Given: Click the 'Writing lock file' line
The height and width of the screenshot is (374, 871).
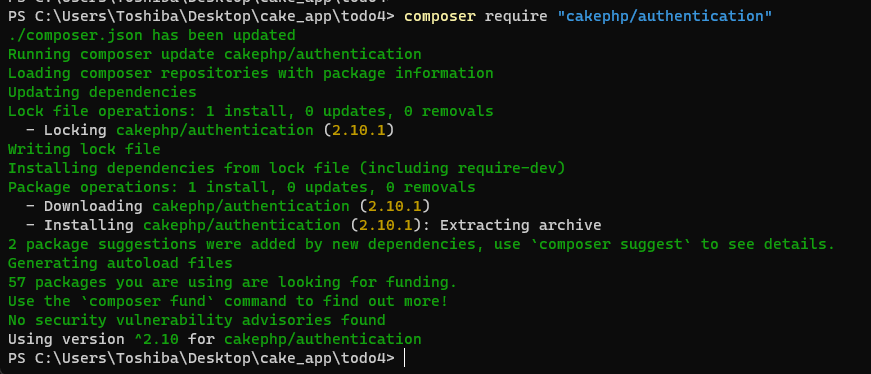Looking at the screenshot, I should pyautogui.click(x=84, y=149).
